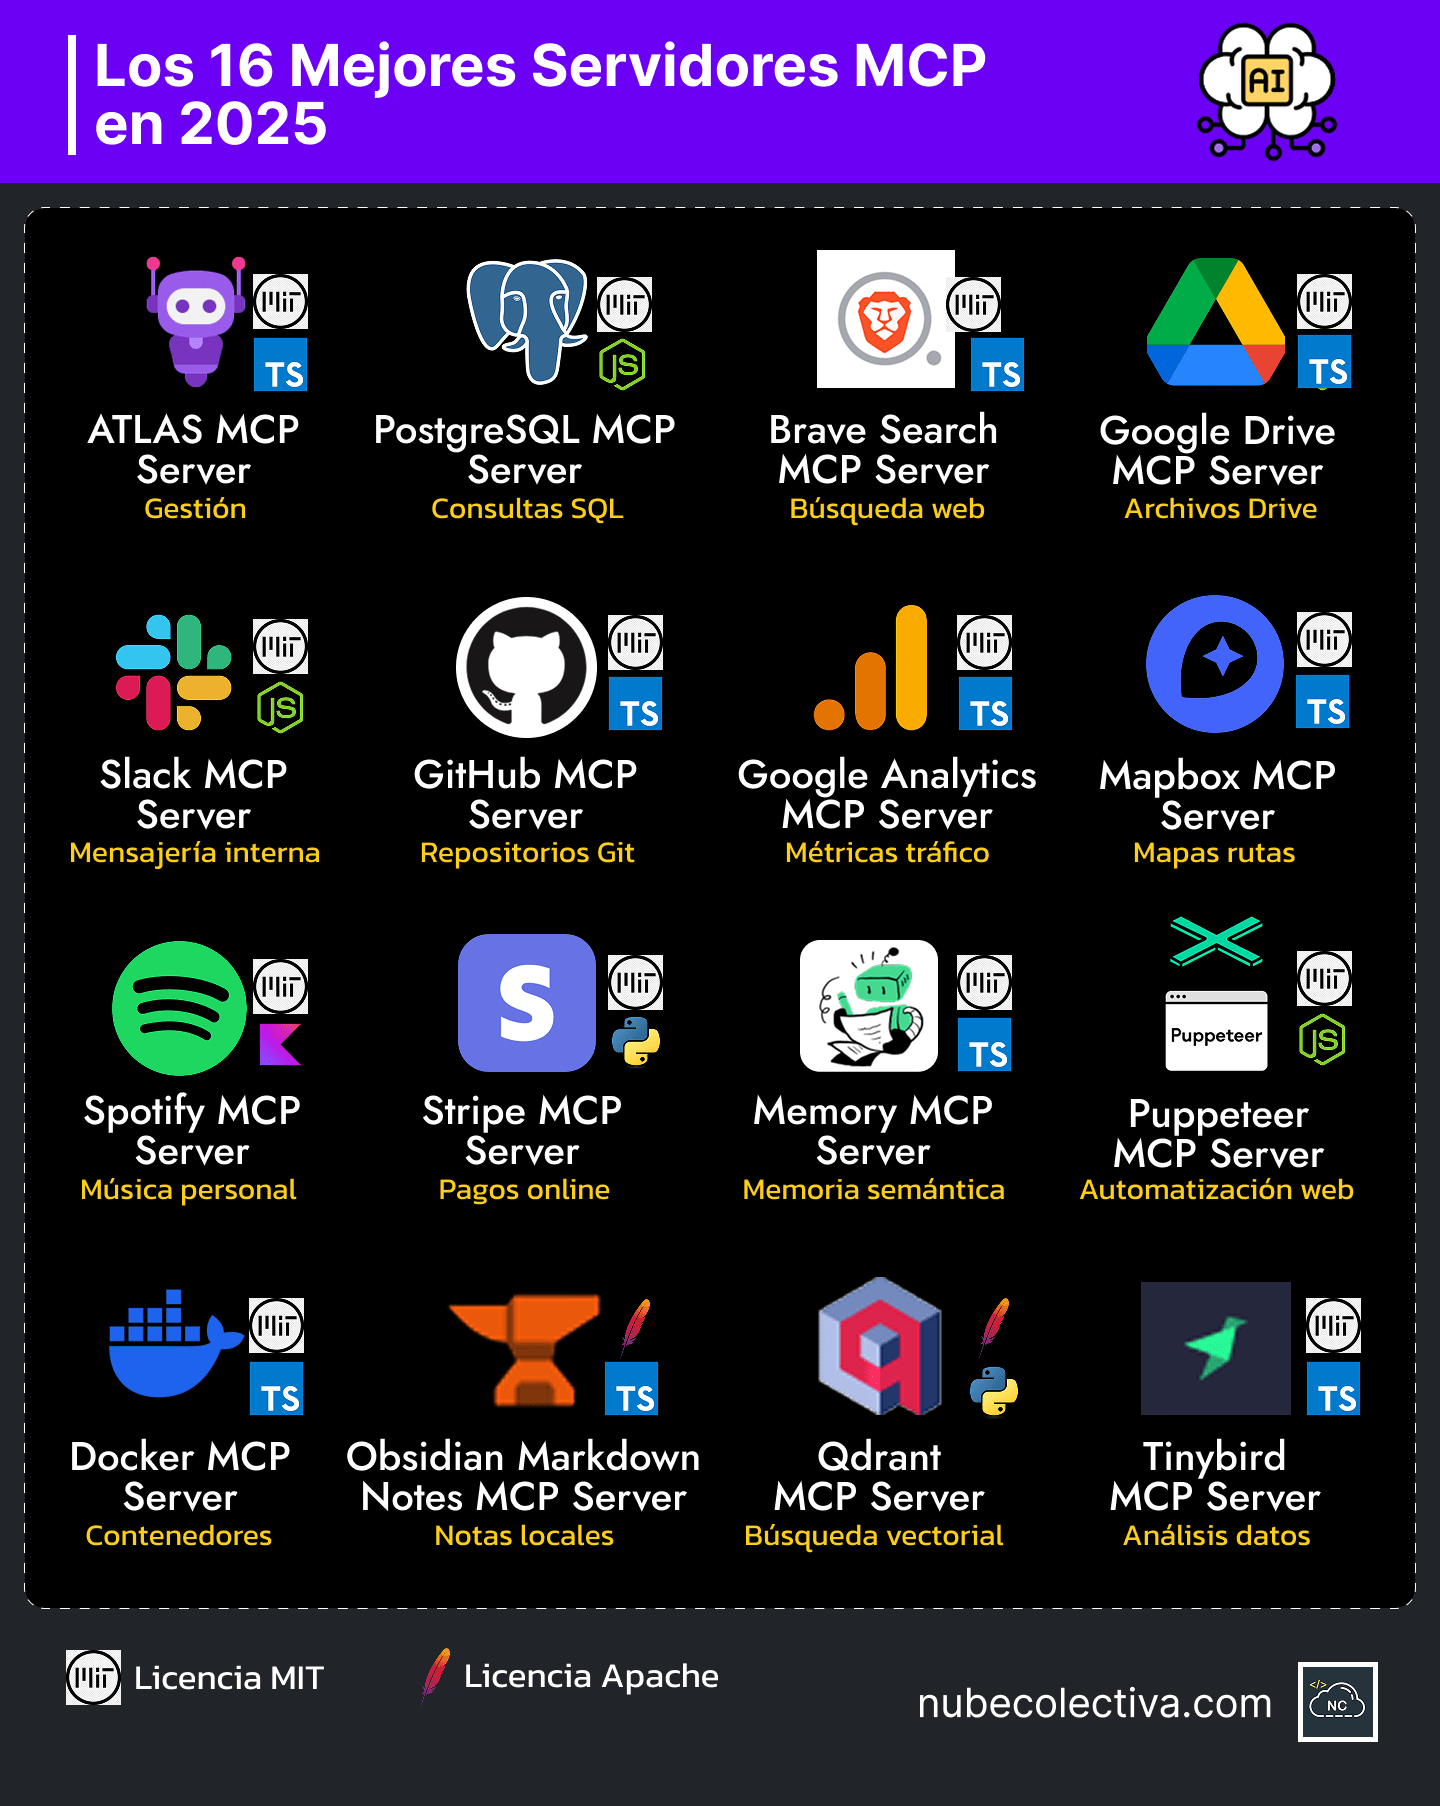Click 'Memory MCP Server' title
1440x1806 pixels.
pos(873,1131)
